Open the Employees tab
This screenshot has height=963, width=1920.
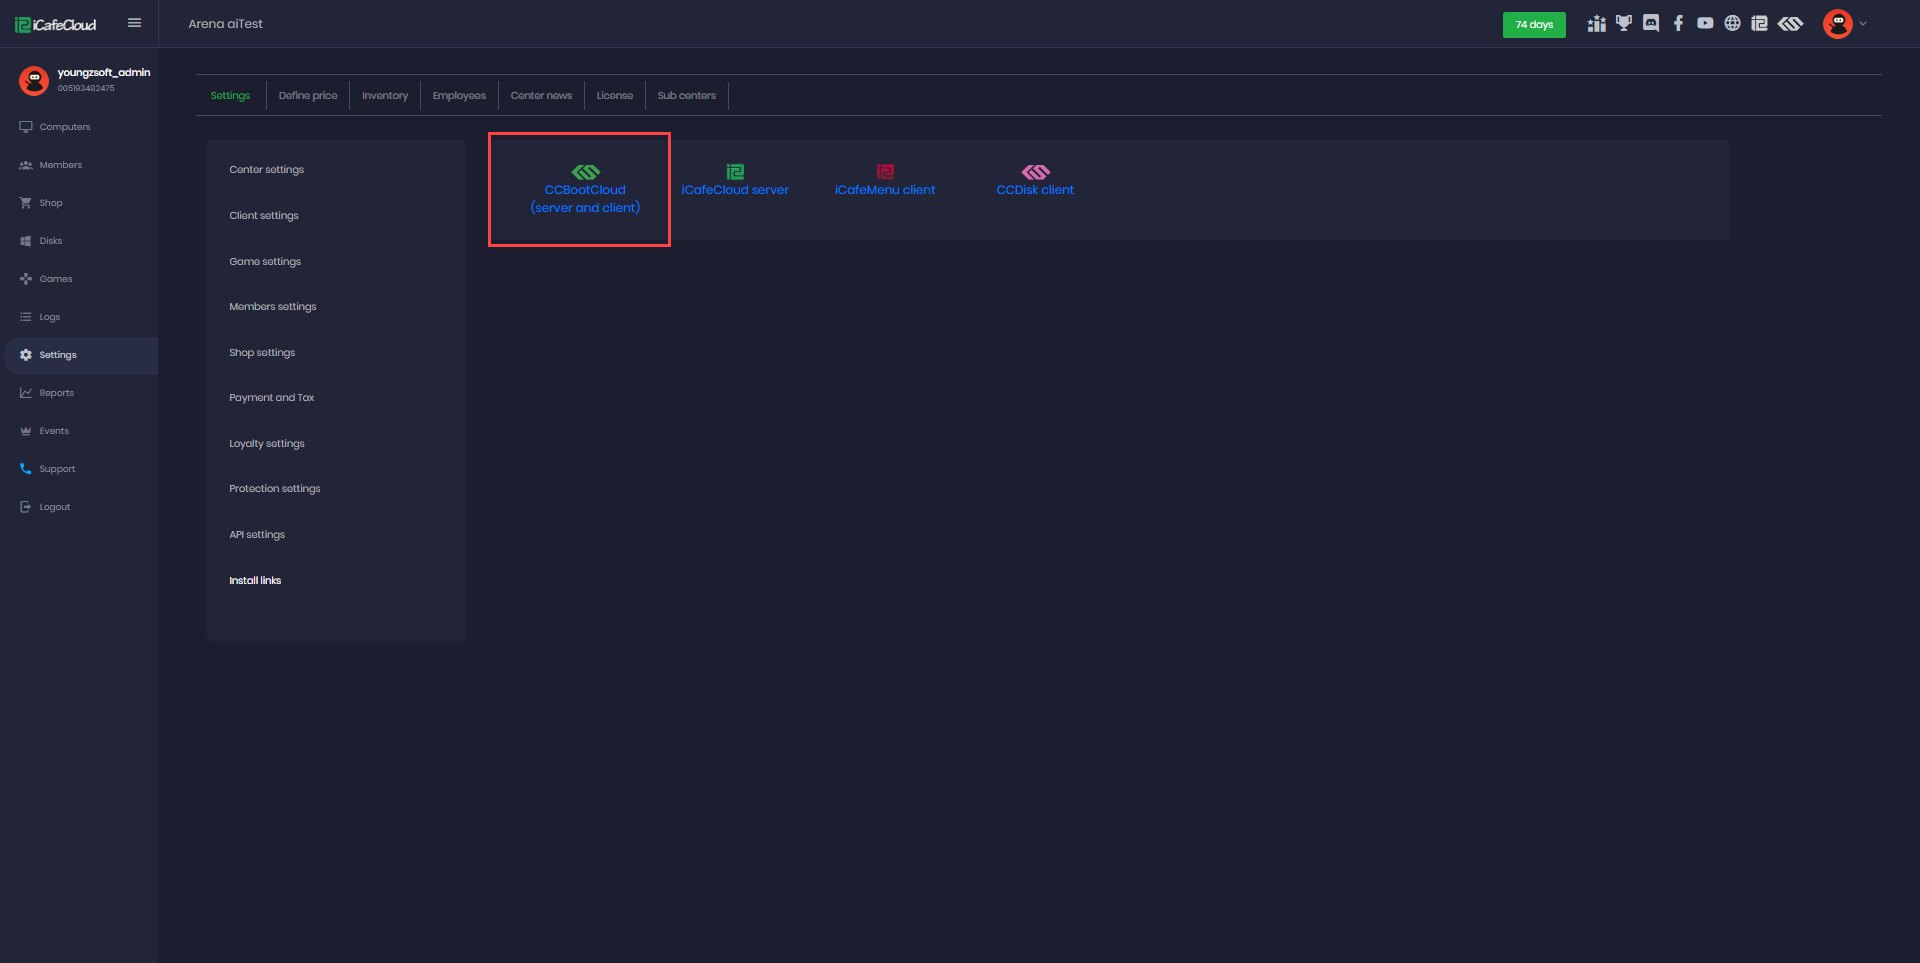[459, 96]
